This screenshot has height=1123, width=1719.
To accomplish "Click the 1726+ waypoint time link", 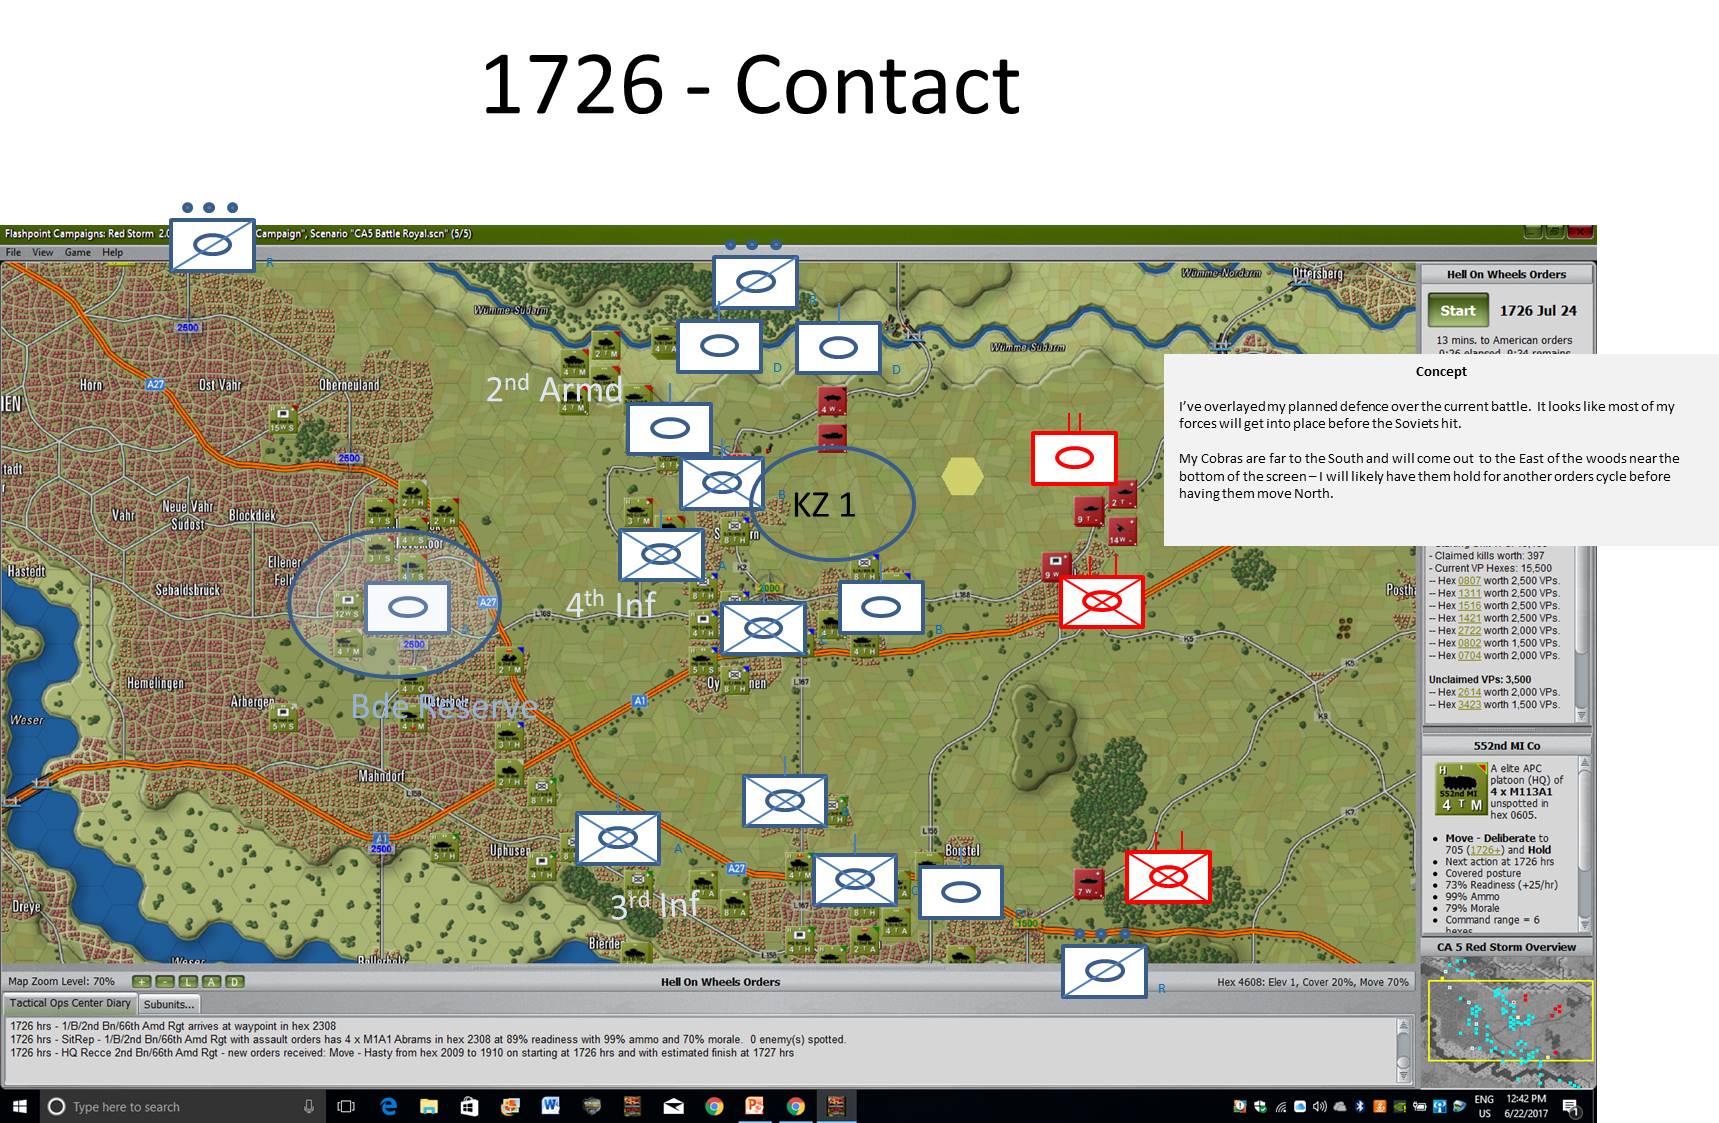I will [x=1485, y=850].
